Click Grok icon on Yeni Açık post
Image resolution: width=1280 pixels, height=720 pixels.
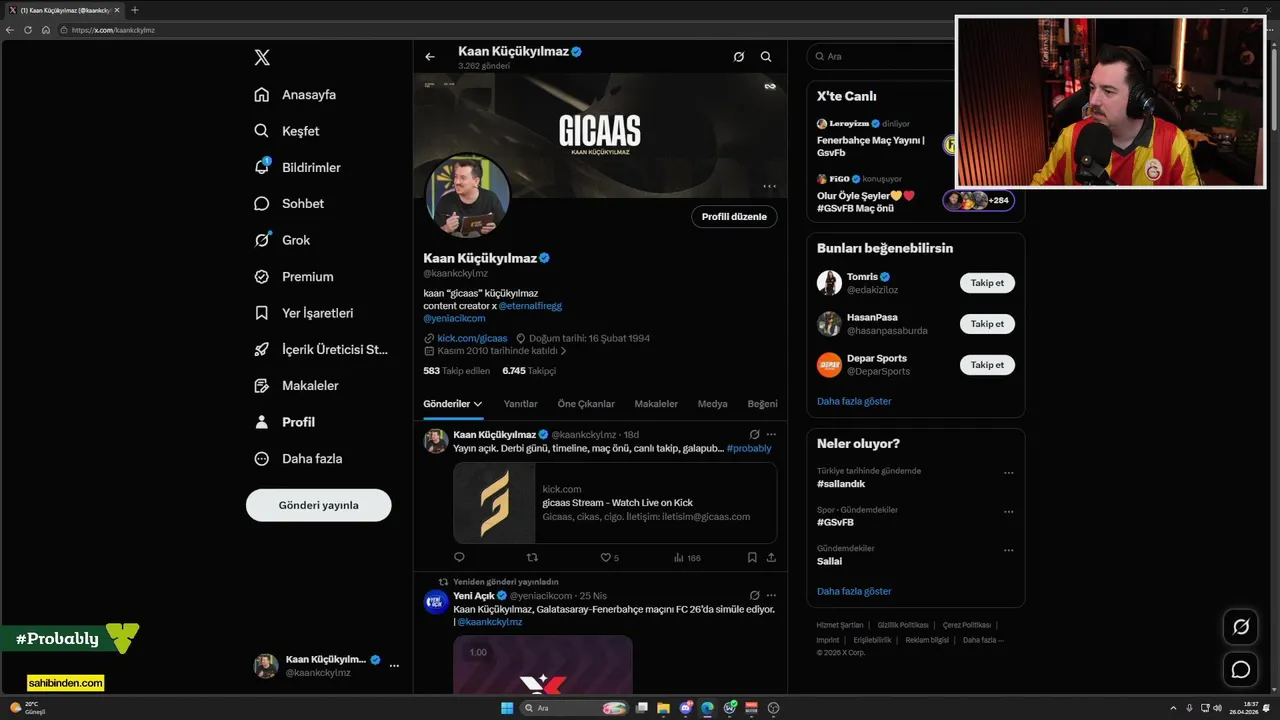click(754, 595)
